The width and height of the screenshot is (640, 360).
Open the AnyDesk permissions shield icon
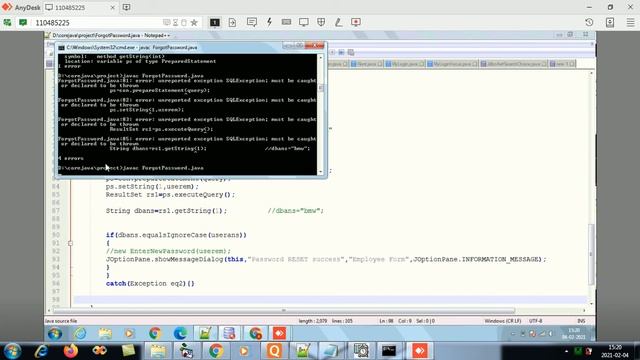(x=321, y=22)
